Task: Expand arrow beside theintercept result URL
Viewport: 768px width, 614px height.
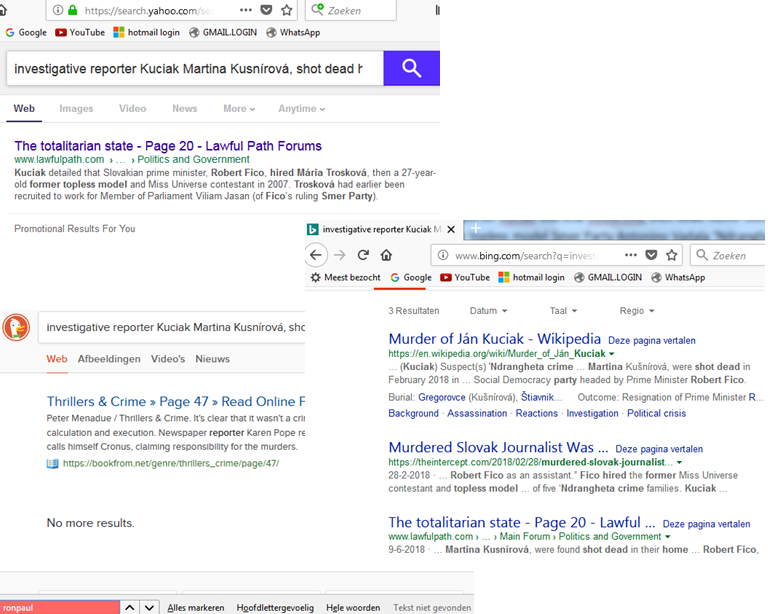Action: [679, 462]
